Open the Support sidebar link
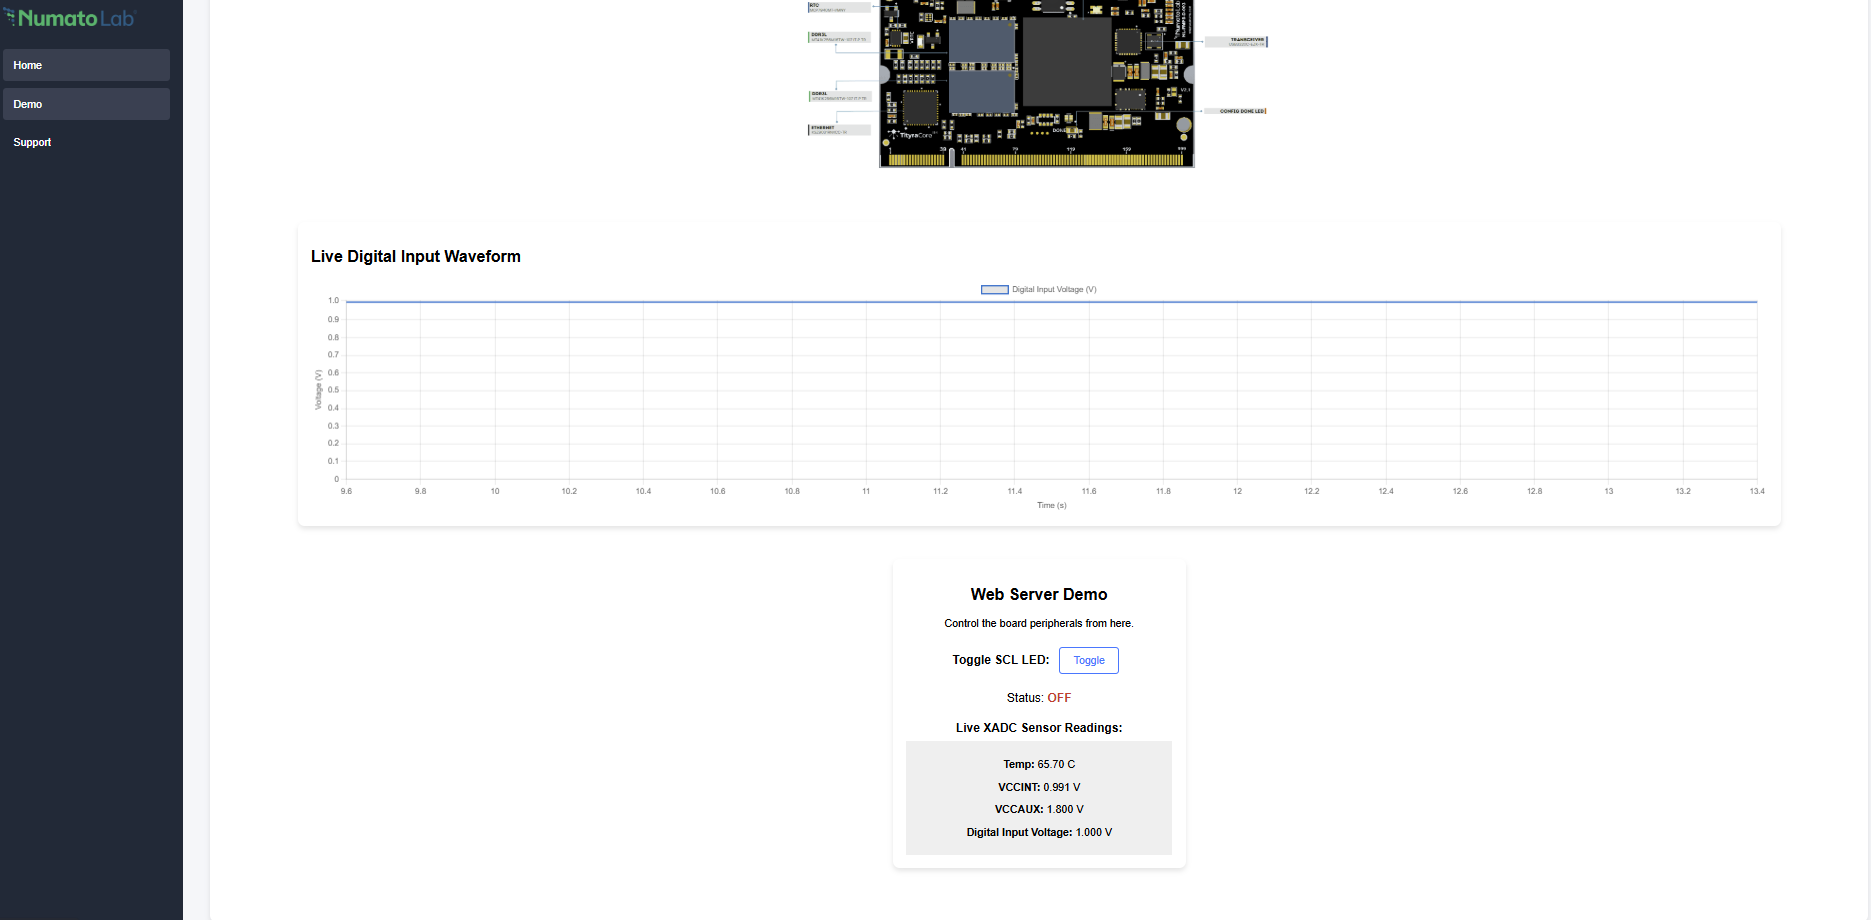Screen dimensions: 1871x920 pyautogui.click(x=33, y=142)
